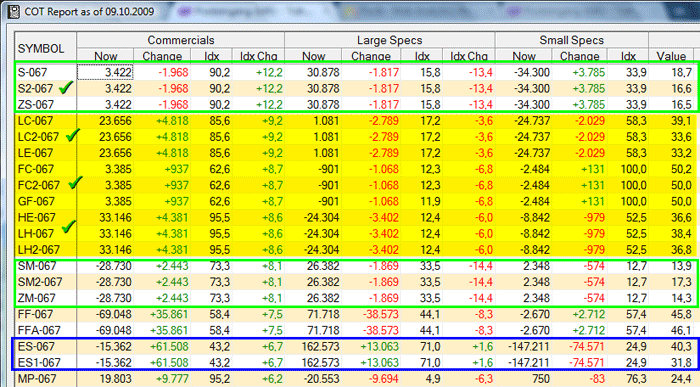Open the COT Report window icon menu

(13, 11)
